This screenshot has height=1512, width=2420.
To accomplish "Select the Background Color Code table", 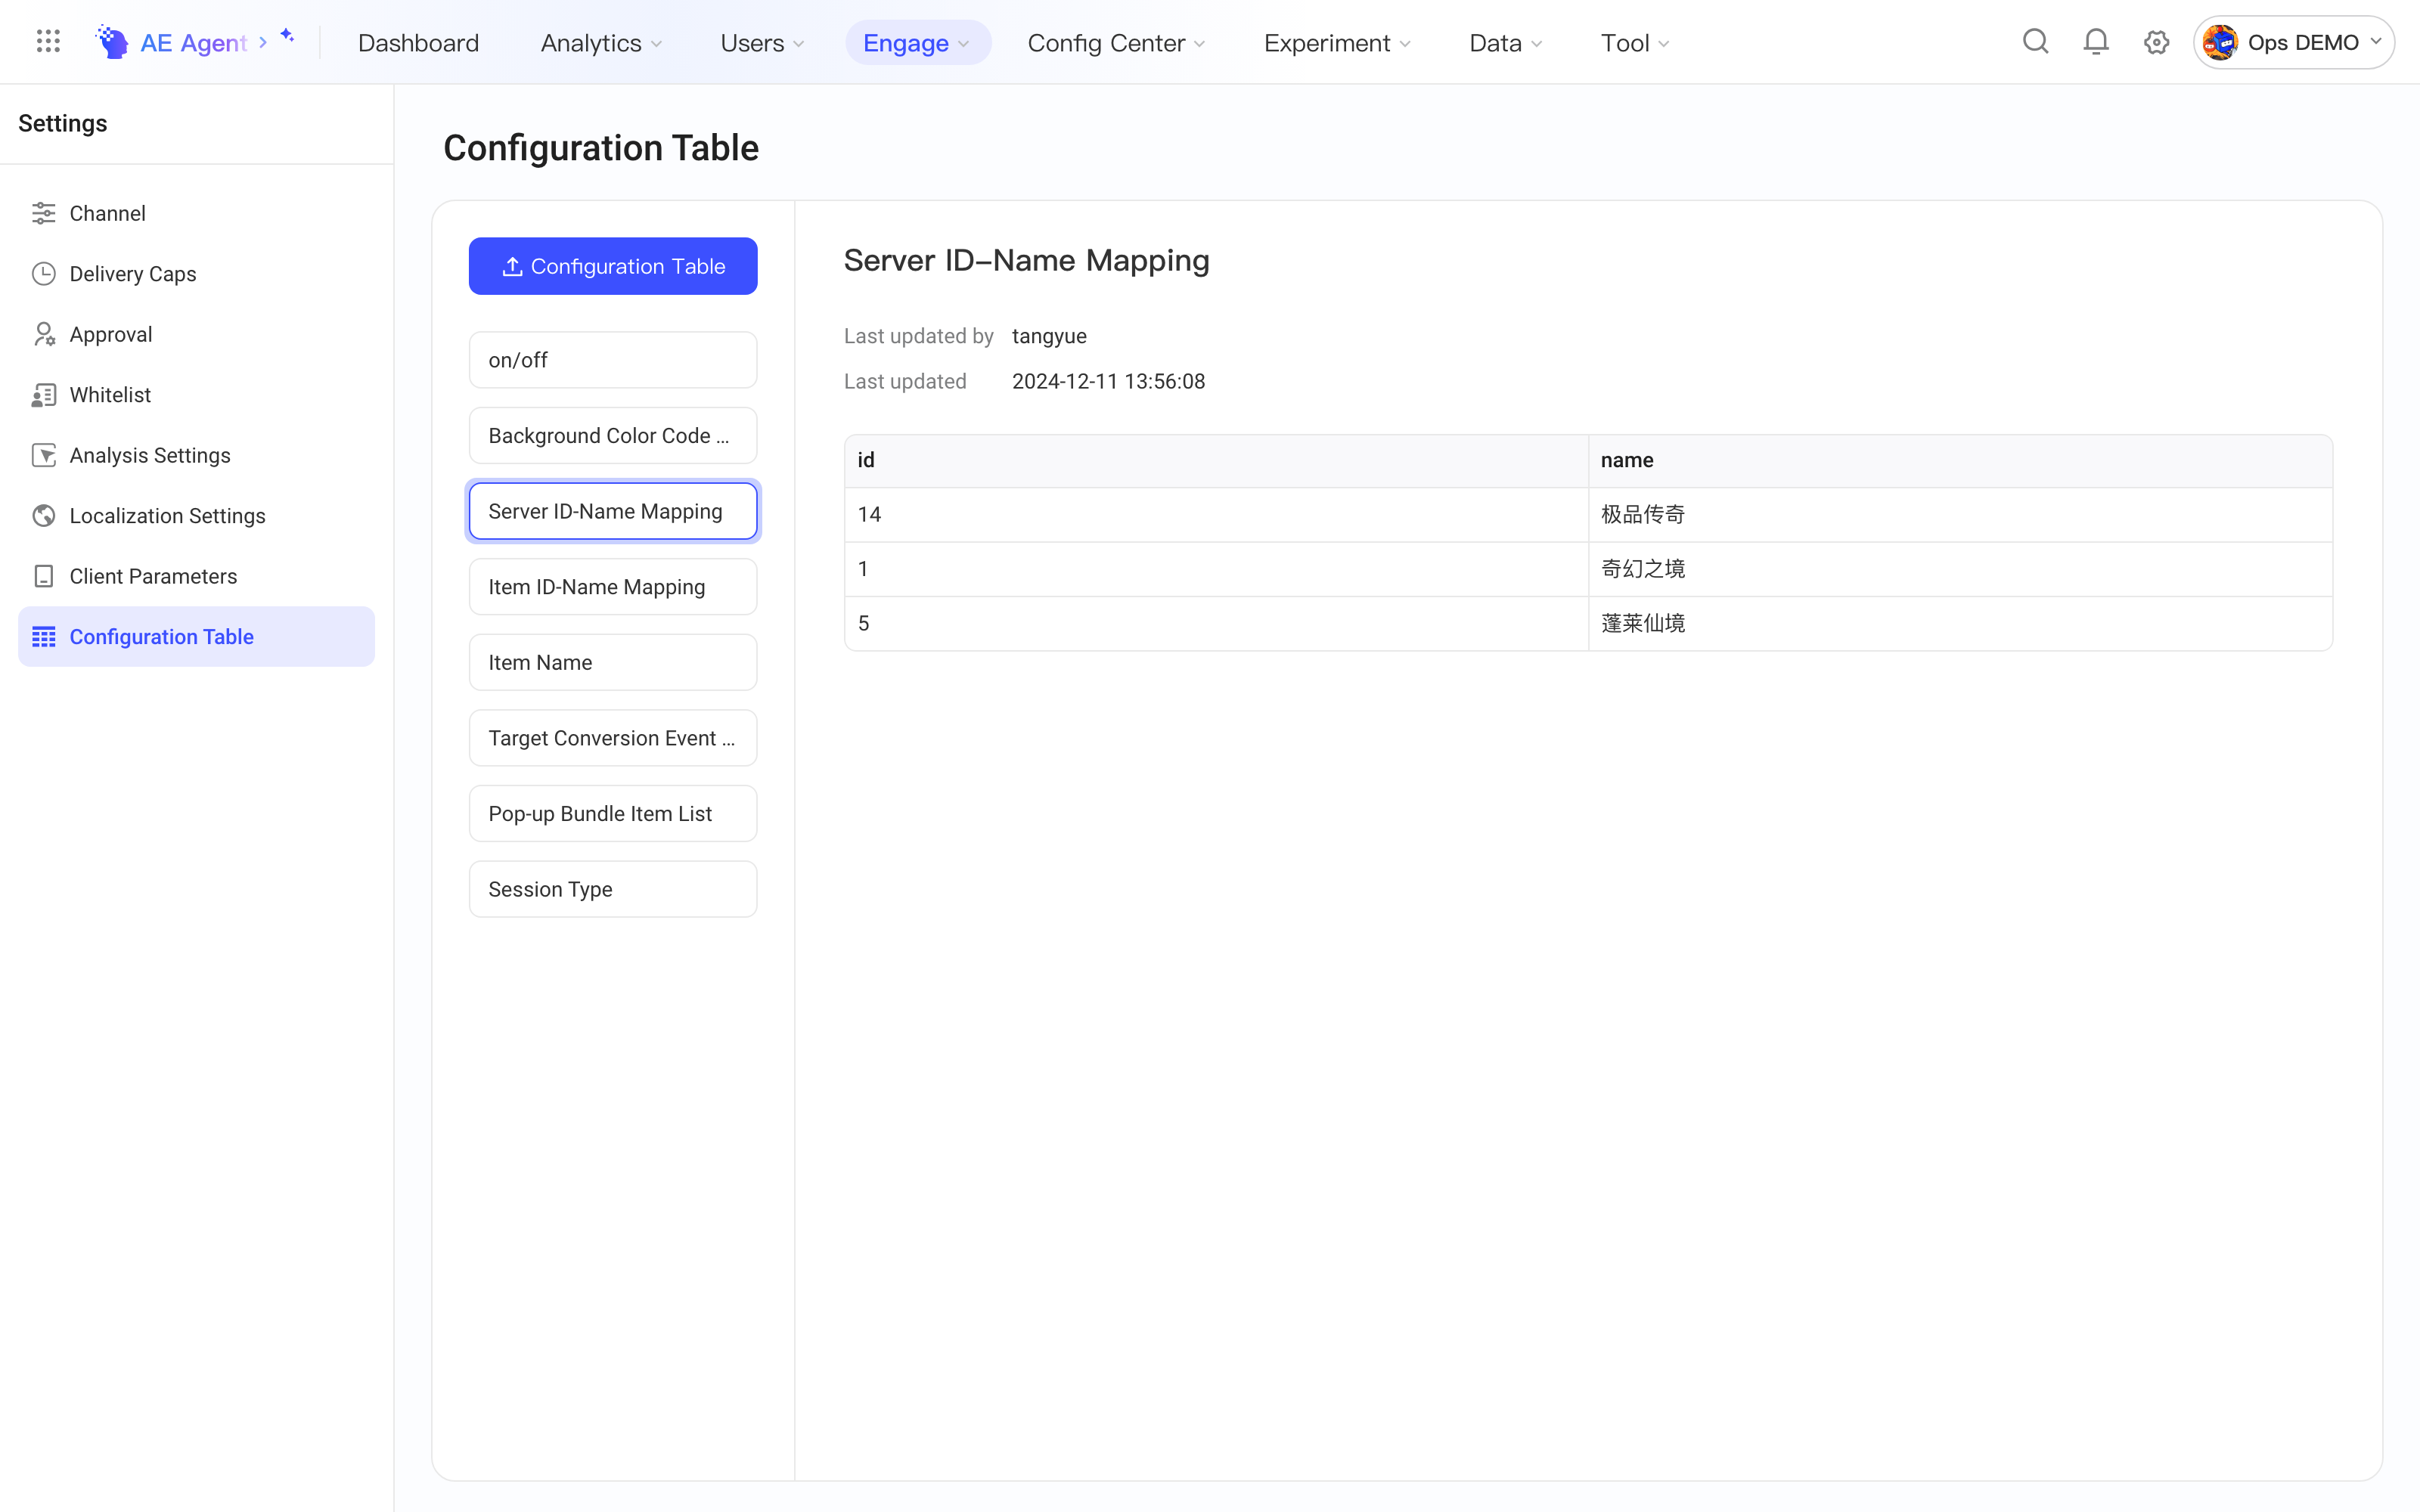I will [613, 436].
